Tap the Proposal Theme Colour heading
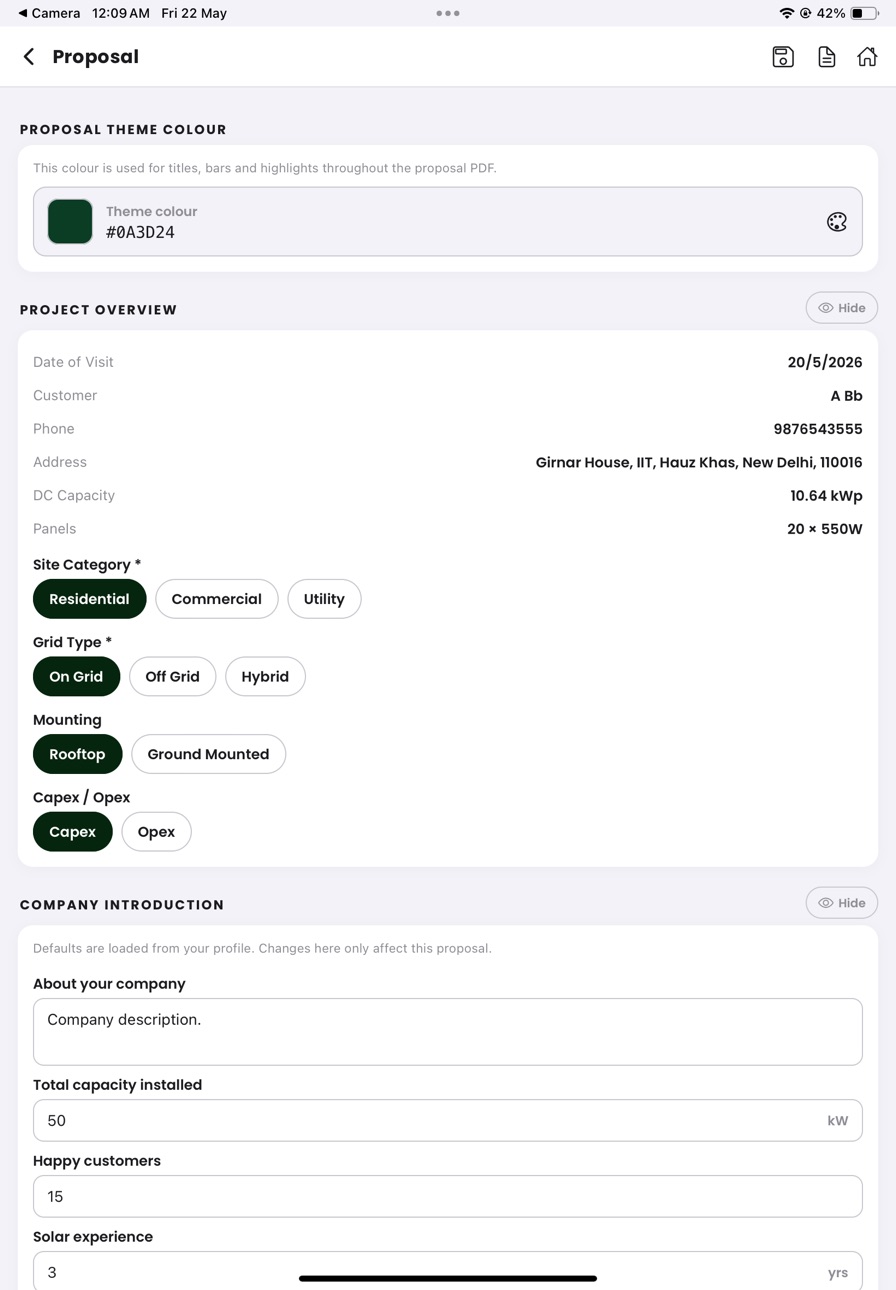896x1290 pixels. pos(123,130)
